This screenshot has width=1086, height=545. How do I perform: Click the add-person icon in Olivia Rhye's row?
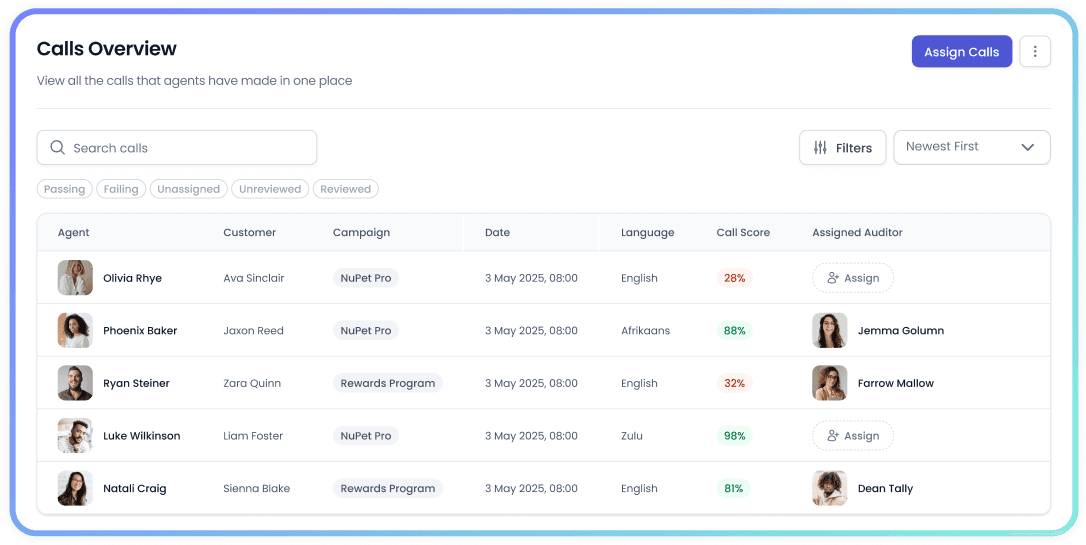[x=833, y=278]
